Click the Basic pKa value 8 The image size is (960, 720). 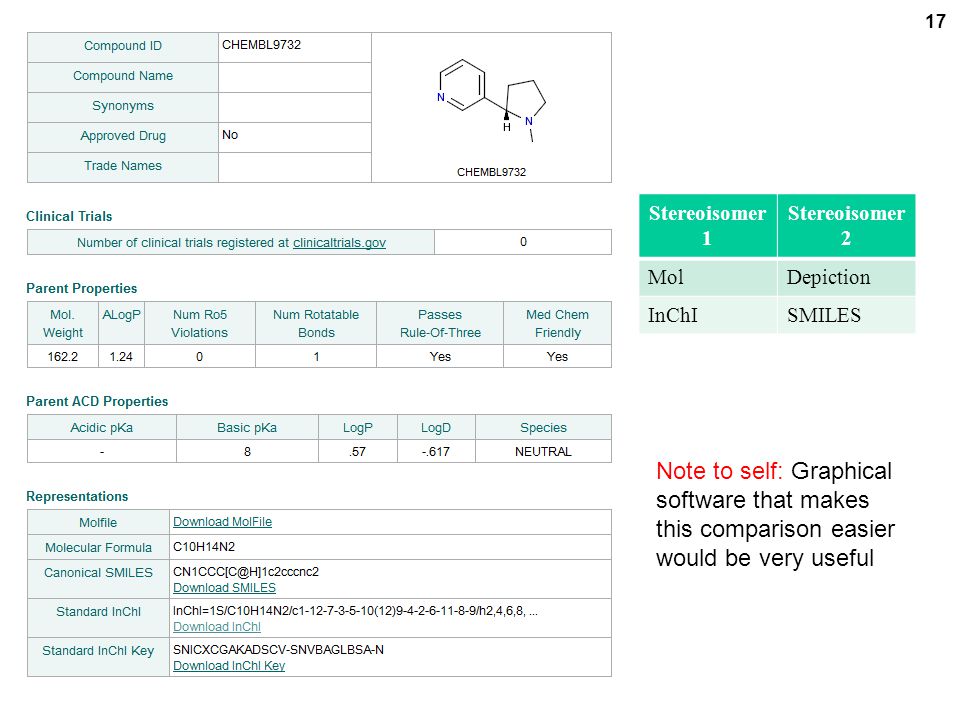click(247, 451)
